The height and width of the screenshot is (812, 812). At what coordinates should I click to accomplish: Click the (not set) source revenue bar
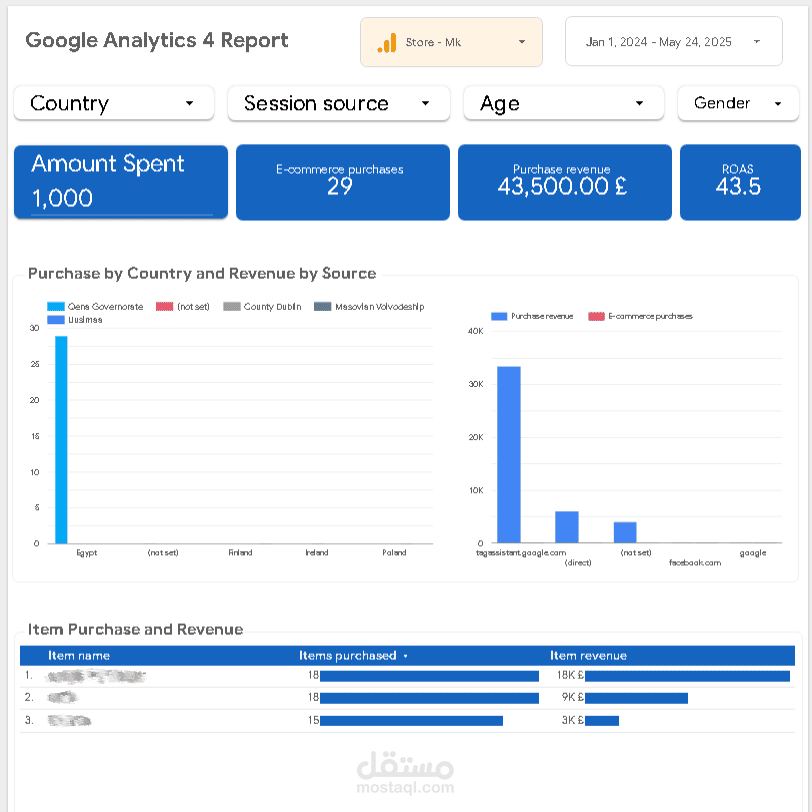[x=625, y=532]
